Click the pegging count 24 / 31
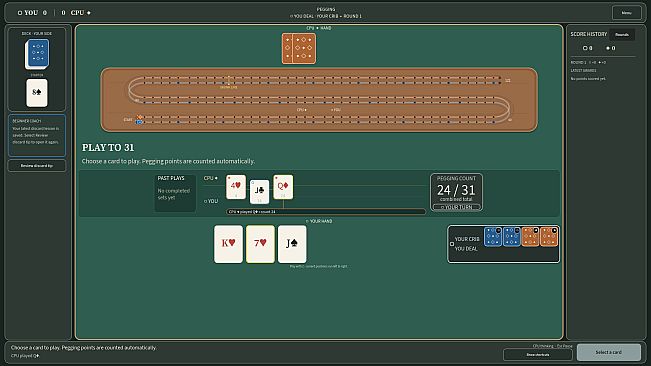The image size is (651, 366). click(x=456, y=190)
